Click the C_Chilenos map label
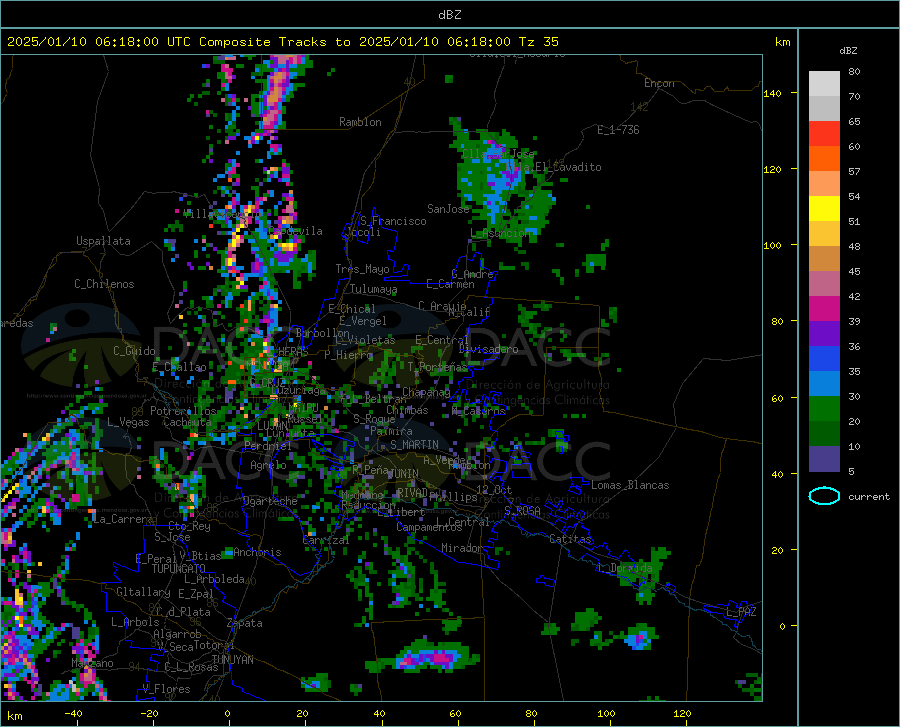The width and height of the screenshot is (900, 727). pos(104,284)
